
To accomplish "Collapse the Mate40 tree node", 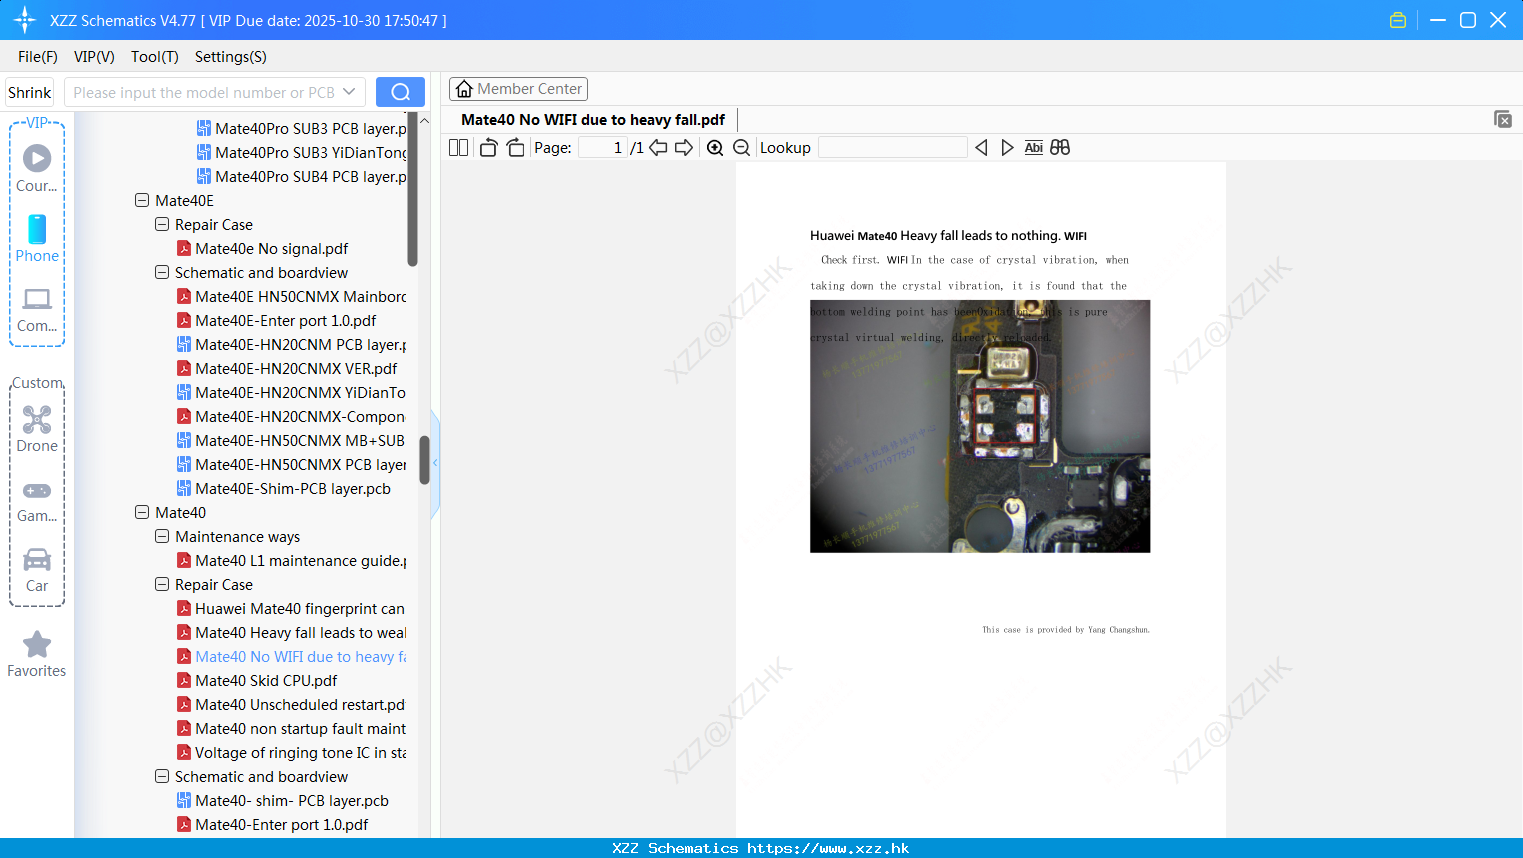I will tap(142, 512).
